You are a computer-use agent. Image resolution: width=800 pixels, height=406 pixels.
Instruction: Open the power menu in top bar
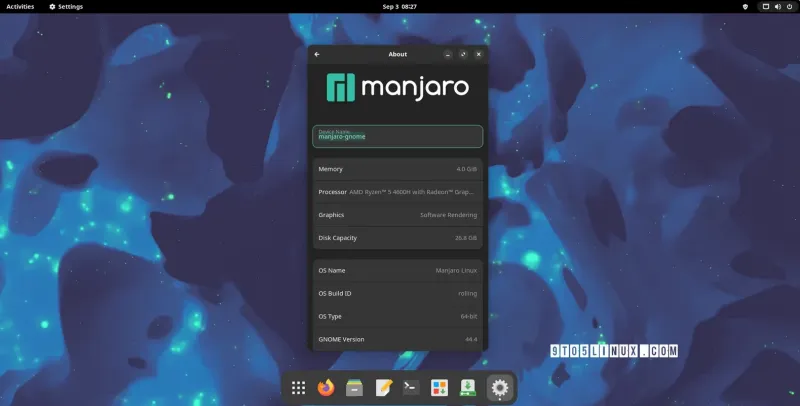point(788,7)
